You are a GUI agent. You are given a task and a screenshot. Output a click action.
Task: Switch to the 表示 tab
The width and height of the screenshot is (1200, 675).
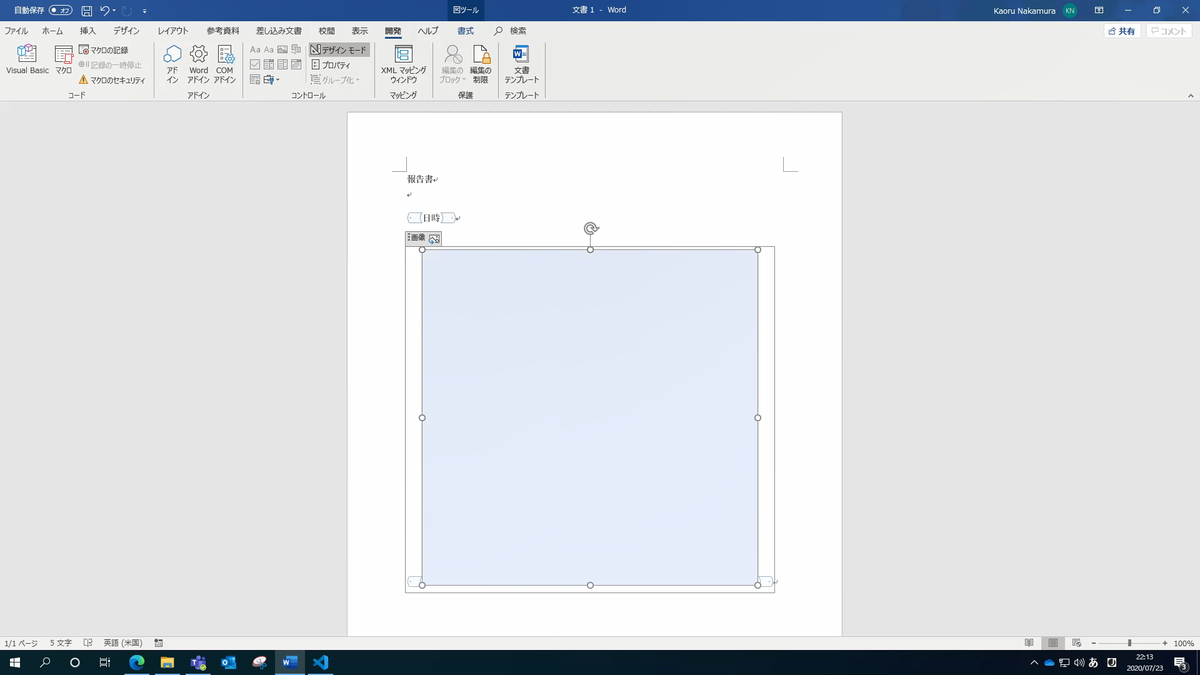(x=360, y=31)
